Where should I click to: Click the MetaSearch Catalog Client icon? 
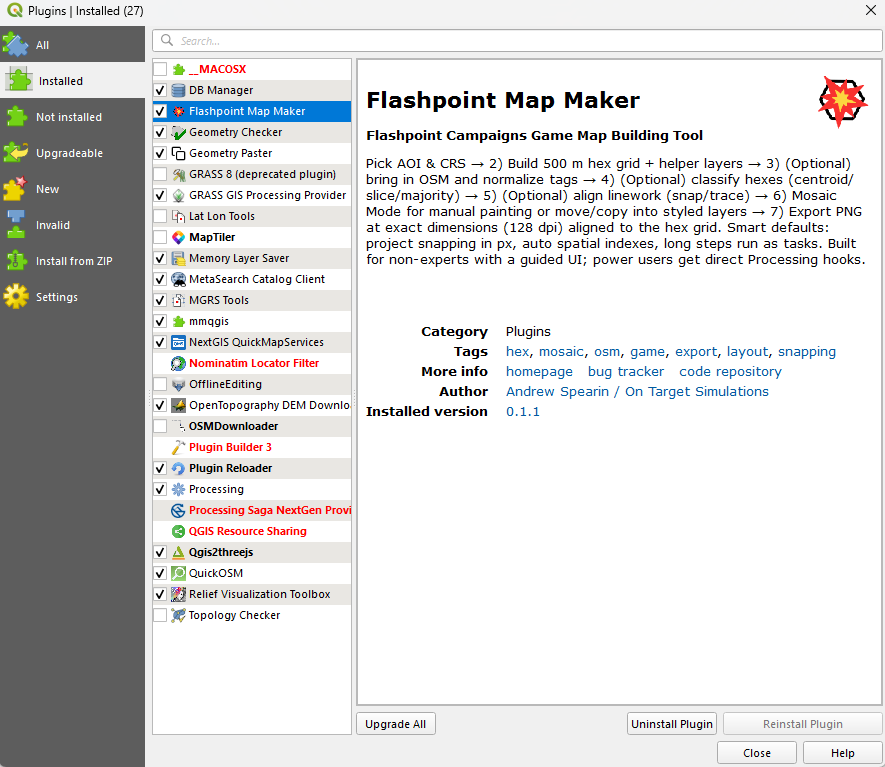tap(178, 279)
